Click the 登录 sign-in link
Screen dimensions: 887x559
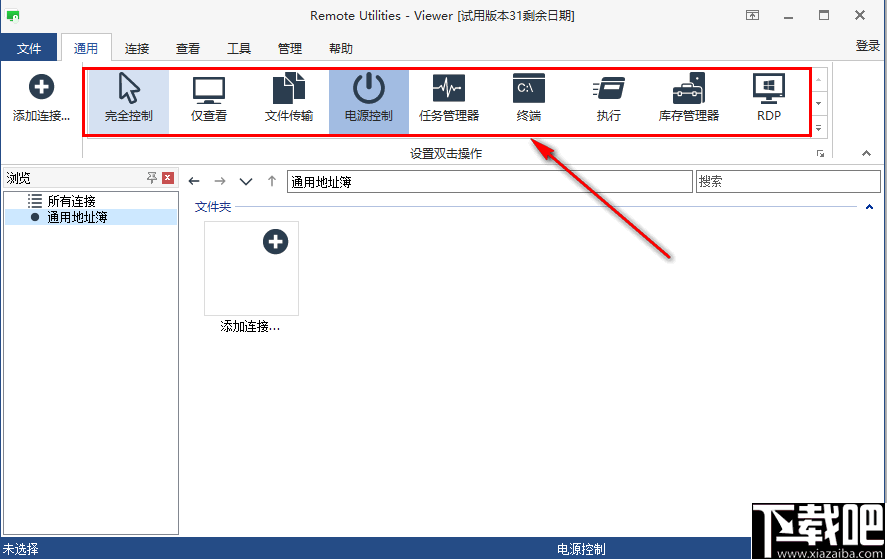[868, 46]
